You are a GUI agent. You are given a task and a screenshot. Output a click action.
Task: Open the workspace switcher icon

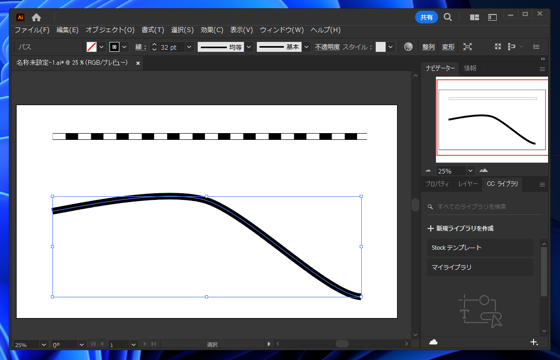tap(492, 17)
